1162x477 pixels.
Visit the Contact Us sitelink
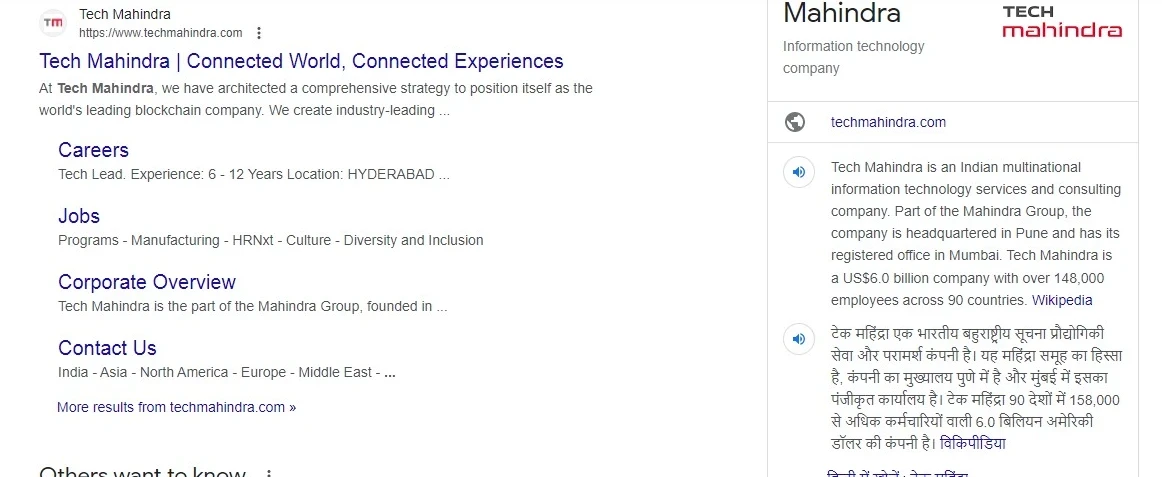pos(107,348)
